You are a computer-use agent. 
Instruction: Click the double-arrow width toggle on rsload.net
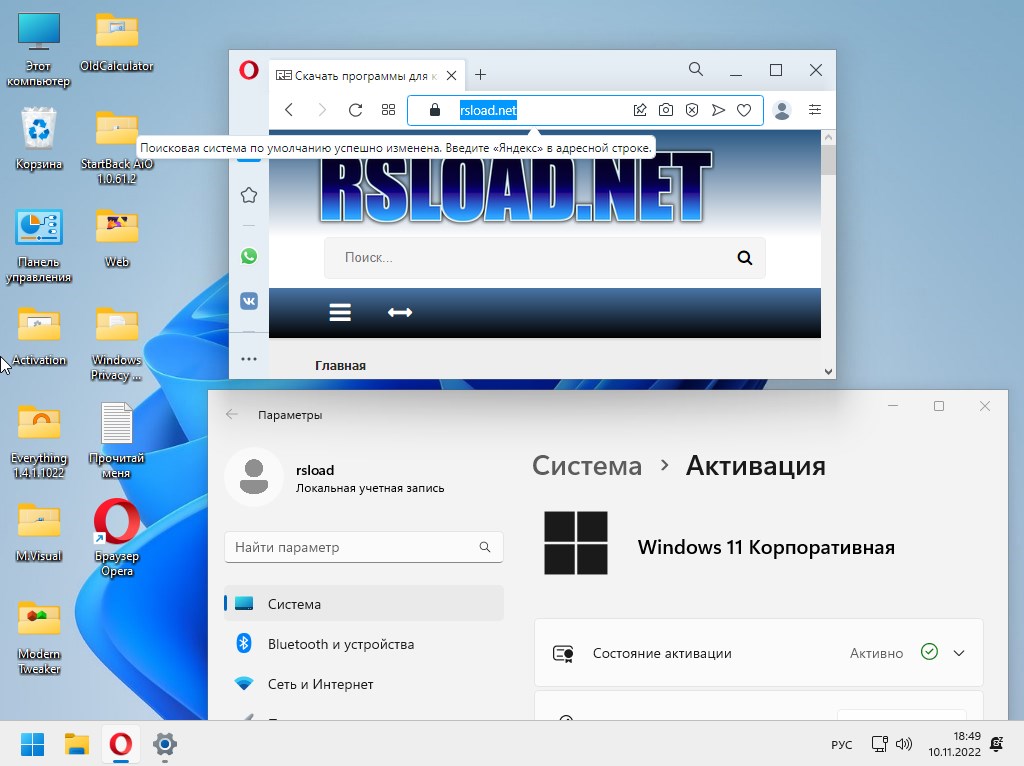point(400,312)
